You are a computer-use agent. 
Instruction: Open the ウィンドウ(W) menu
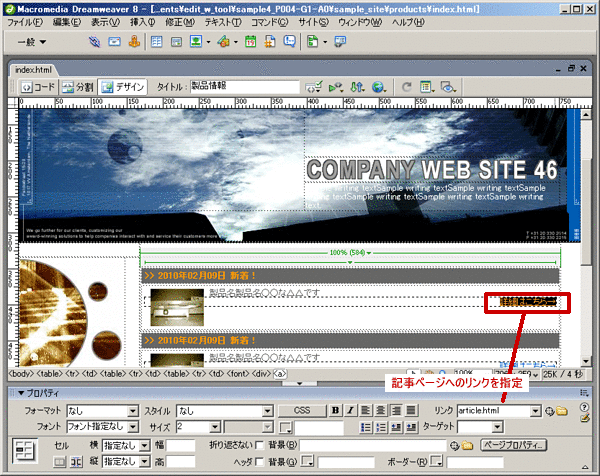pyautogui.click(x=360, y=23)
